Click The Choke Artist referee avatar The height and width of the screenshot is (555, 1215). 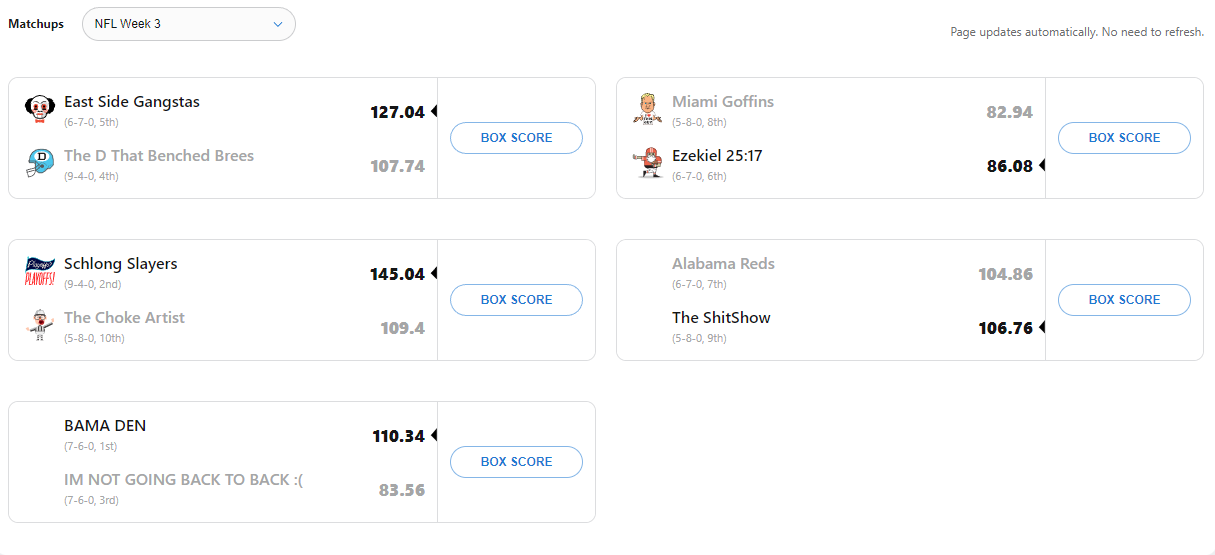pos(39,325)
